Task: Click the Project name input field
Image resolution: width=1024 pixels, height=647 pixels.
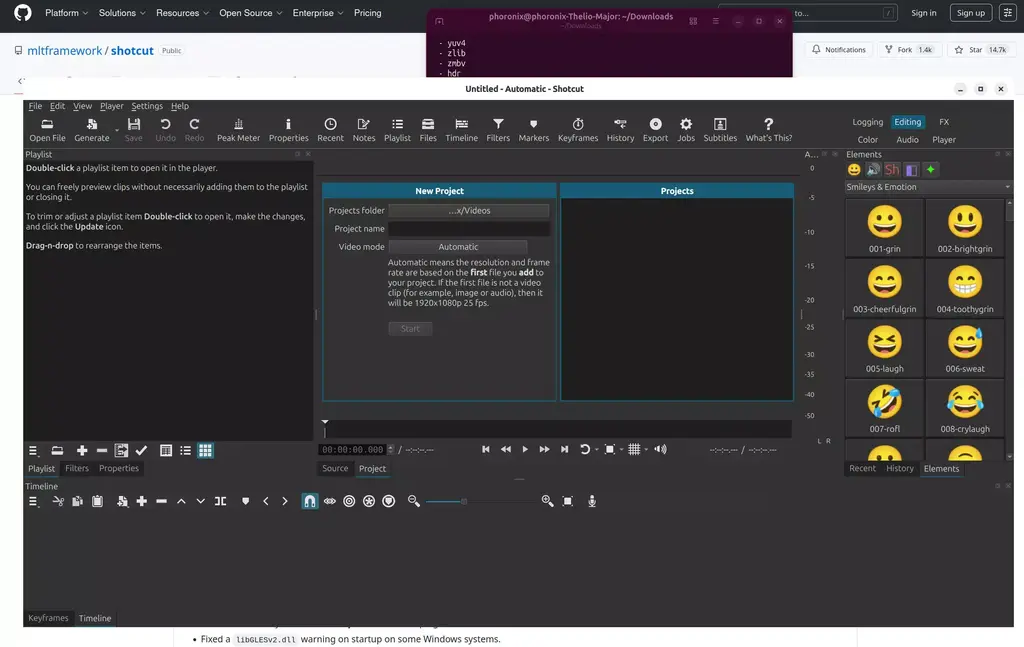Action: coord(469,229)
